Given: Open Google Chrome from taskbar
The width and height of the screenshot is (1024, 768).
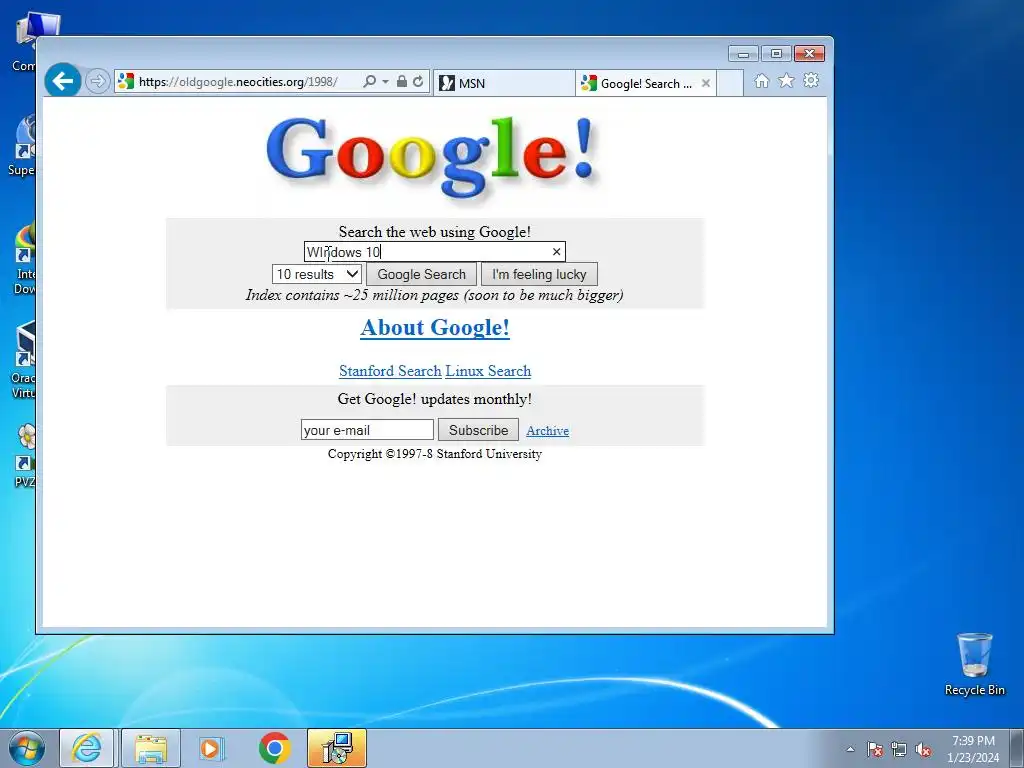Looking at the screenshot, I should pyautogui.click(x=274, y=748).
